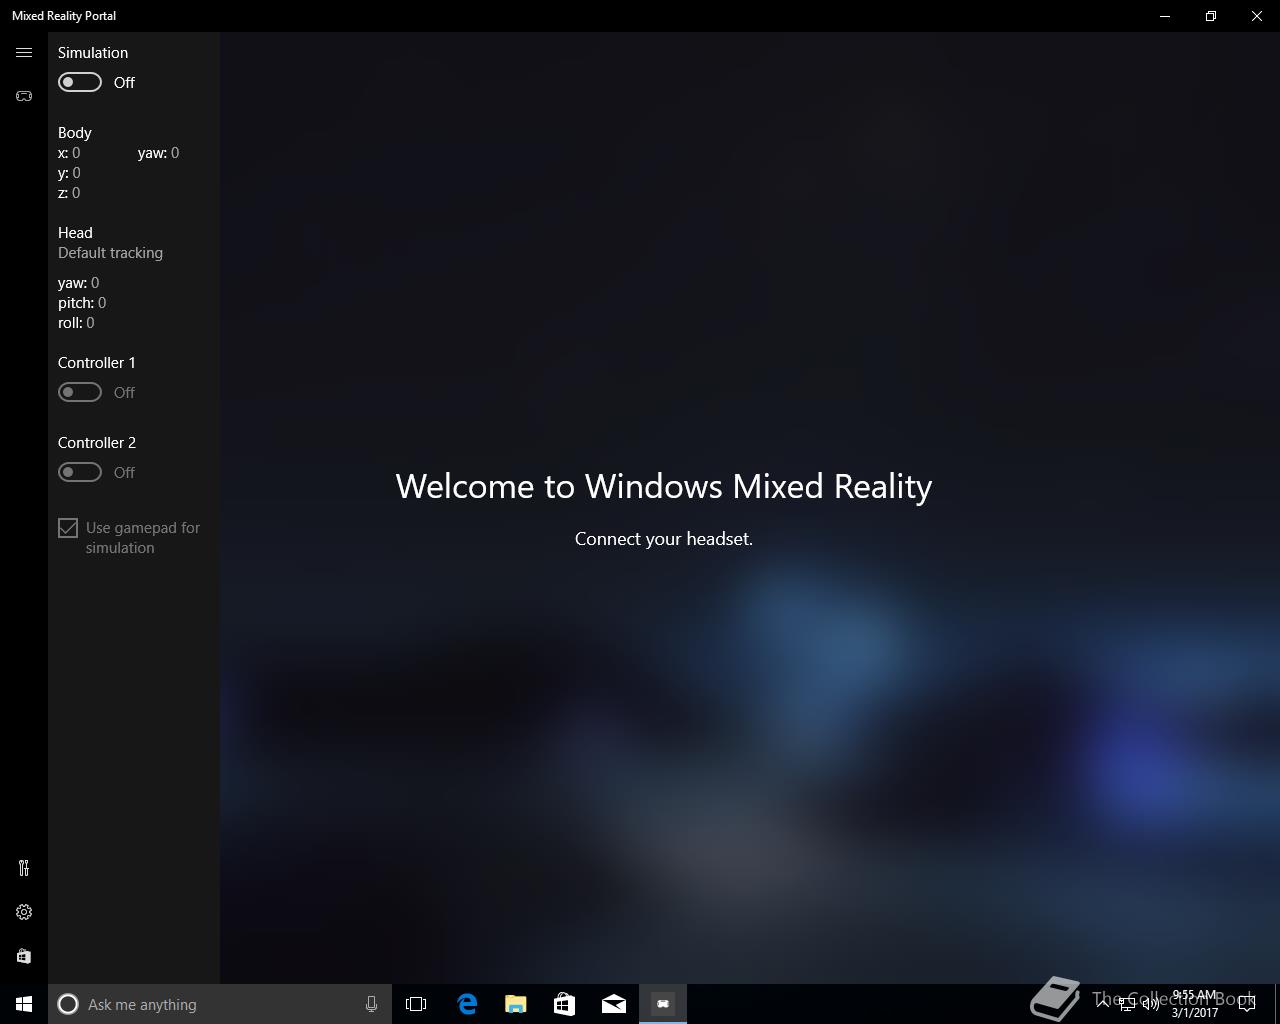Open File Explorer from the taskbar
The height and width of the screenshot is (1024, 1280).
pyautogui.click(x=516, y=1004)
